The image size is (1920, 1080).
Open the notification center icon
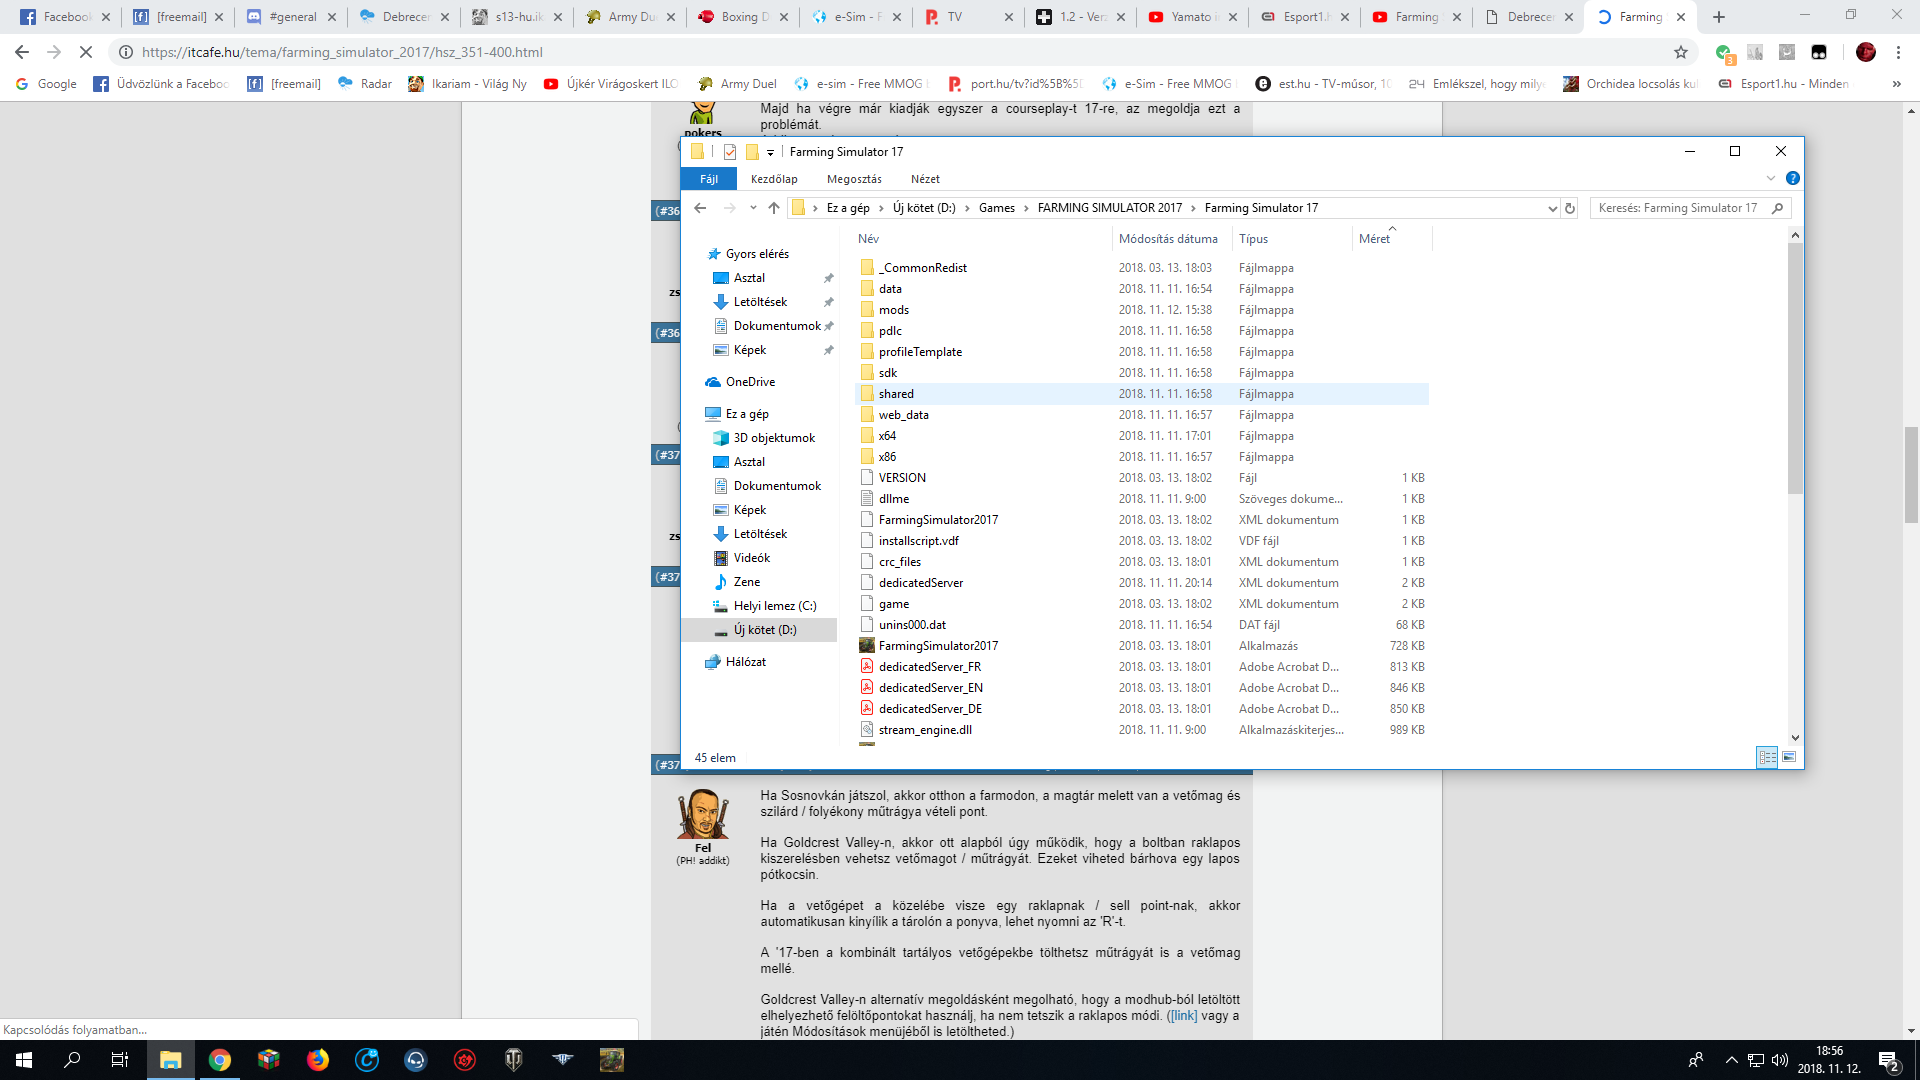1889,1060
